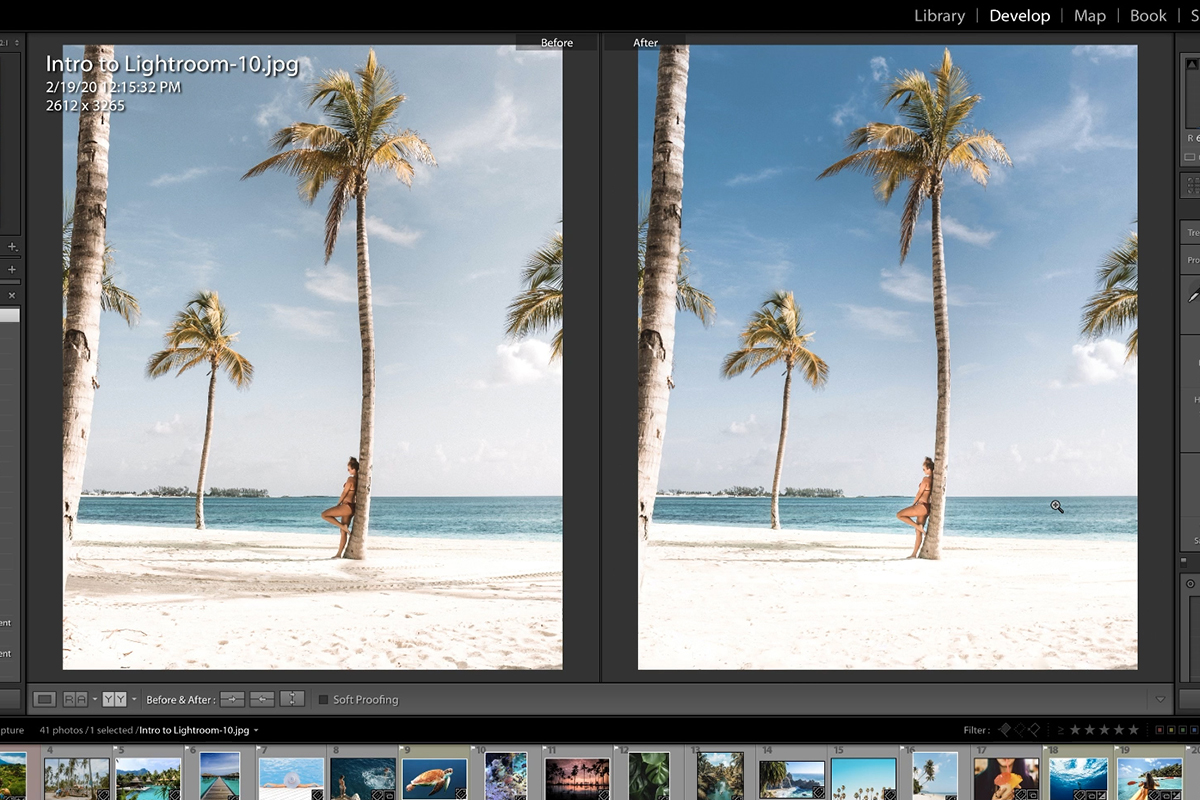This screenshot has height=800, width=1200.
Task: Go to the Book module
Action: 1148,16
